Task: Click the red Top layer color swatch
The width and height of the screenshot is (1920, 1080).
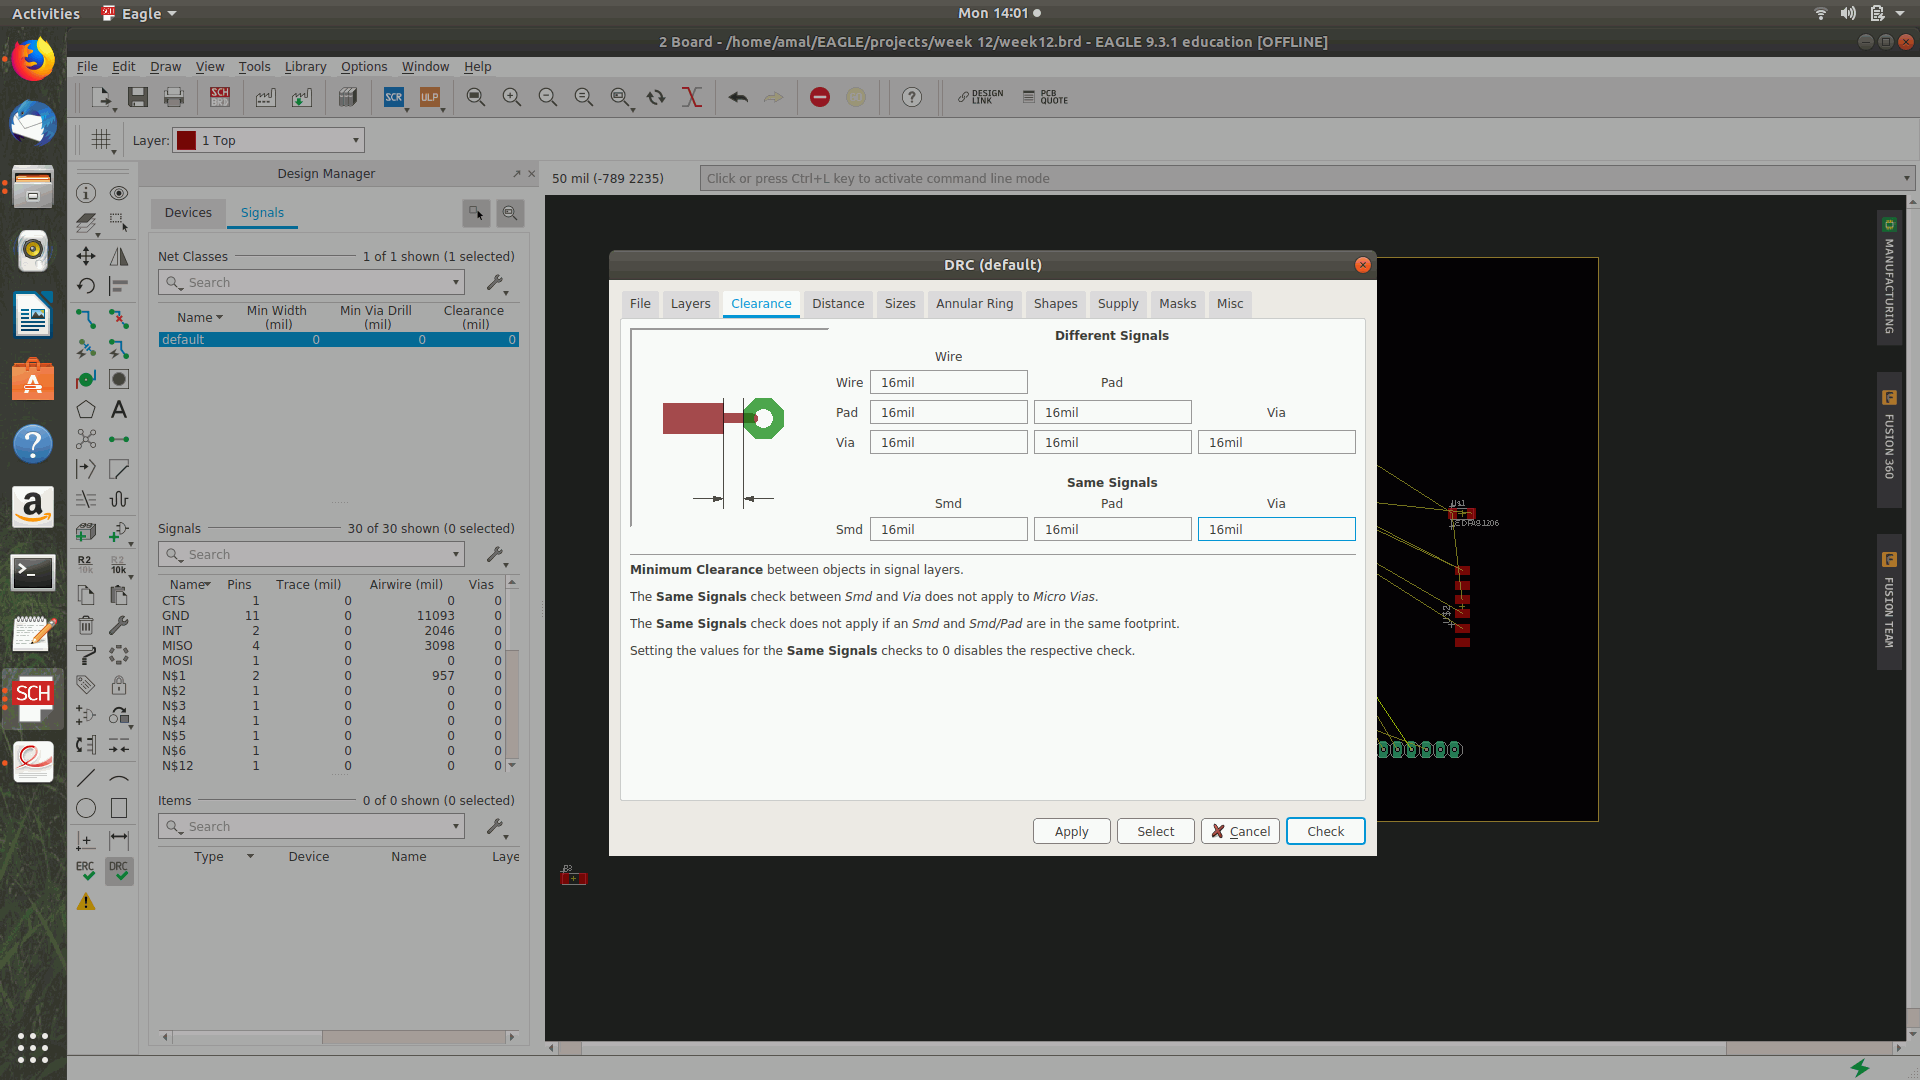Action: (x=186, y=140)
